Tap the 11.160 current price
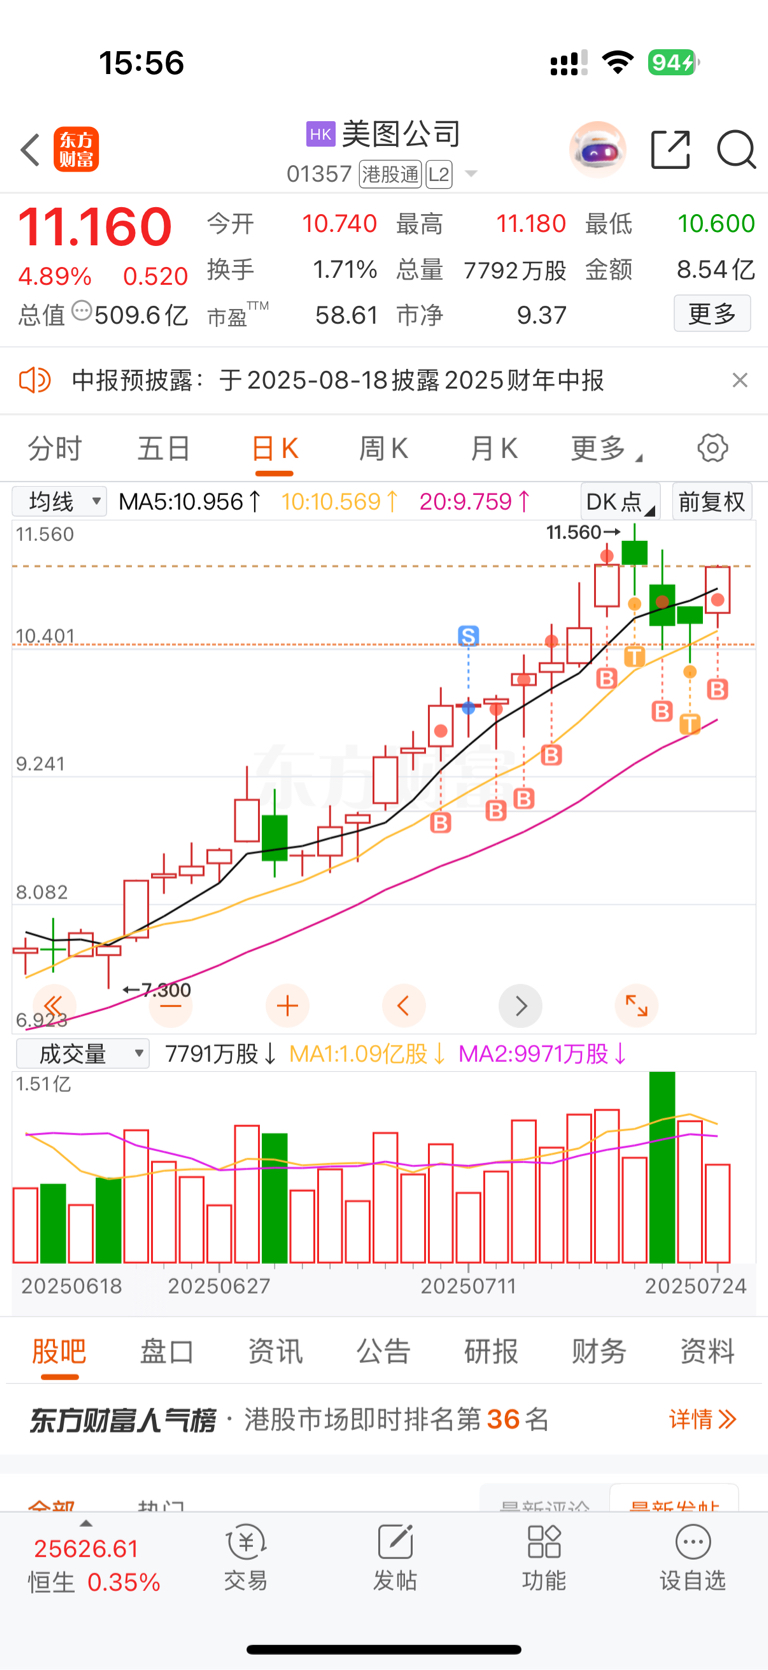The width and height of the screenshot is (768, 1670). (96, 227)
